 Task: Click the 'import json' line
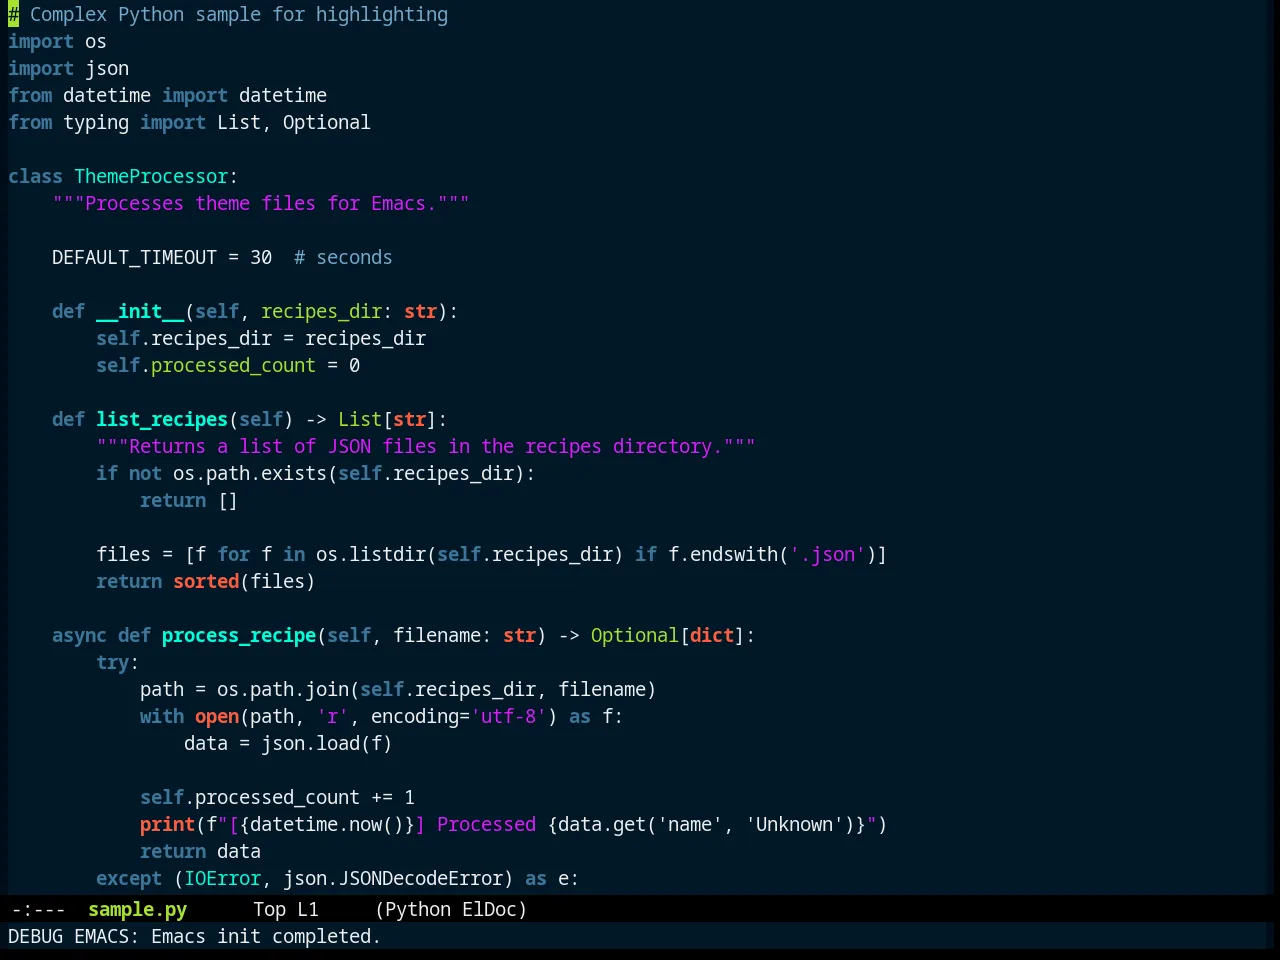pyautogui.click(x=68, y=68)
